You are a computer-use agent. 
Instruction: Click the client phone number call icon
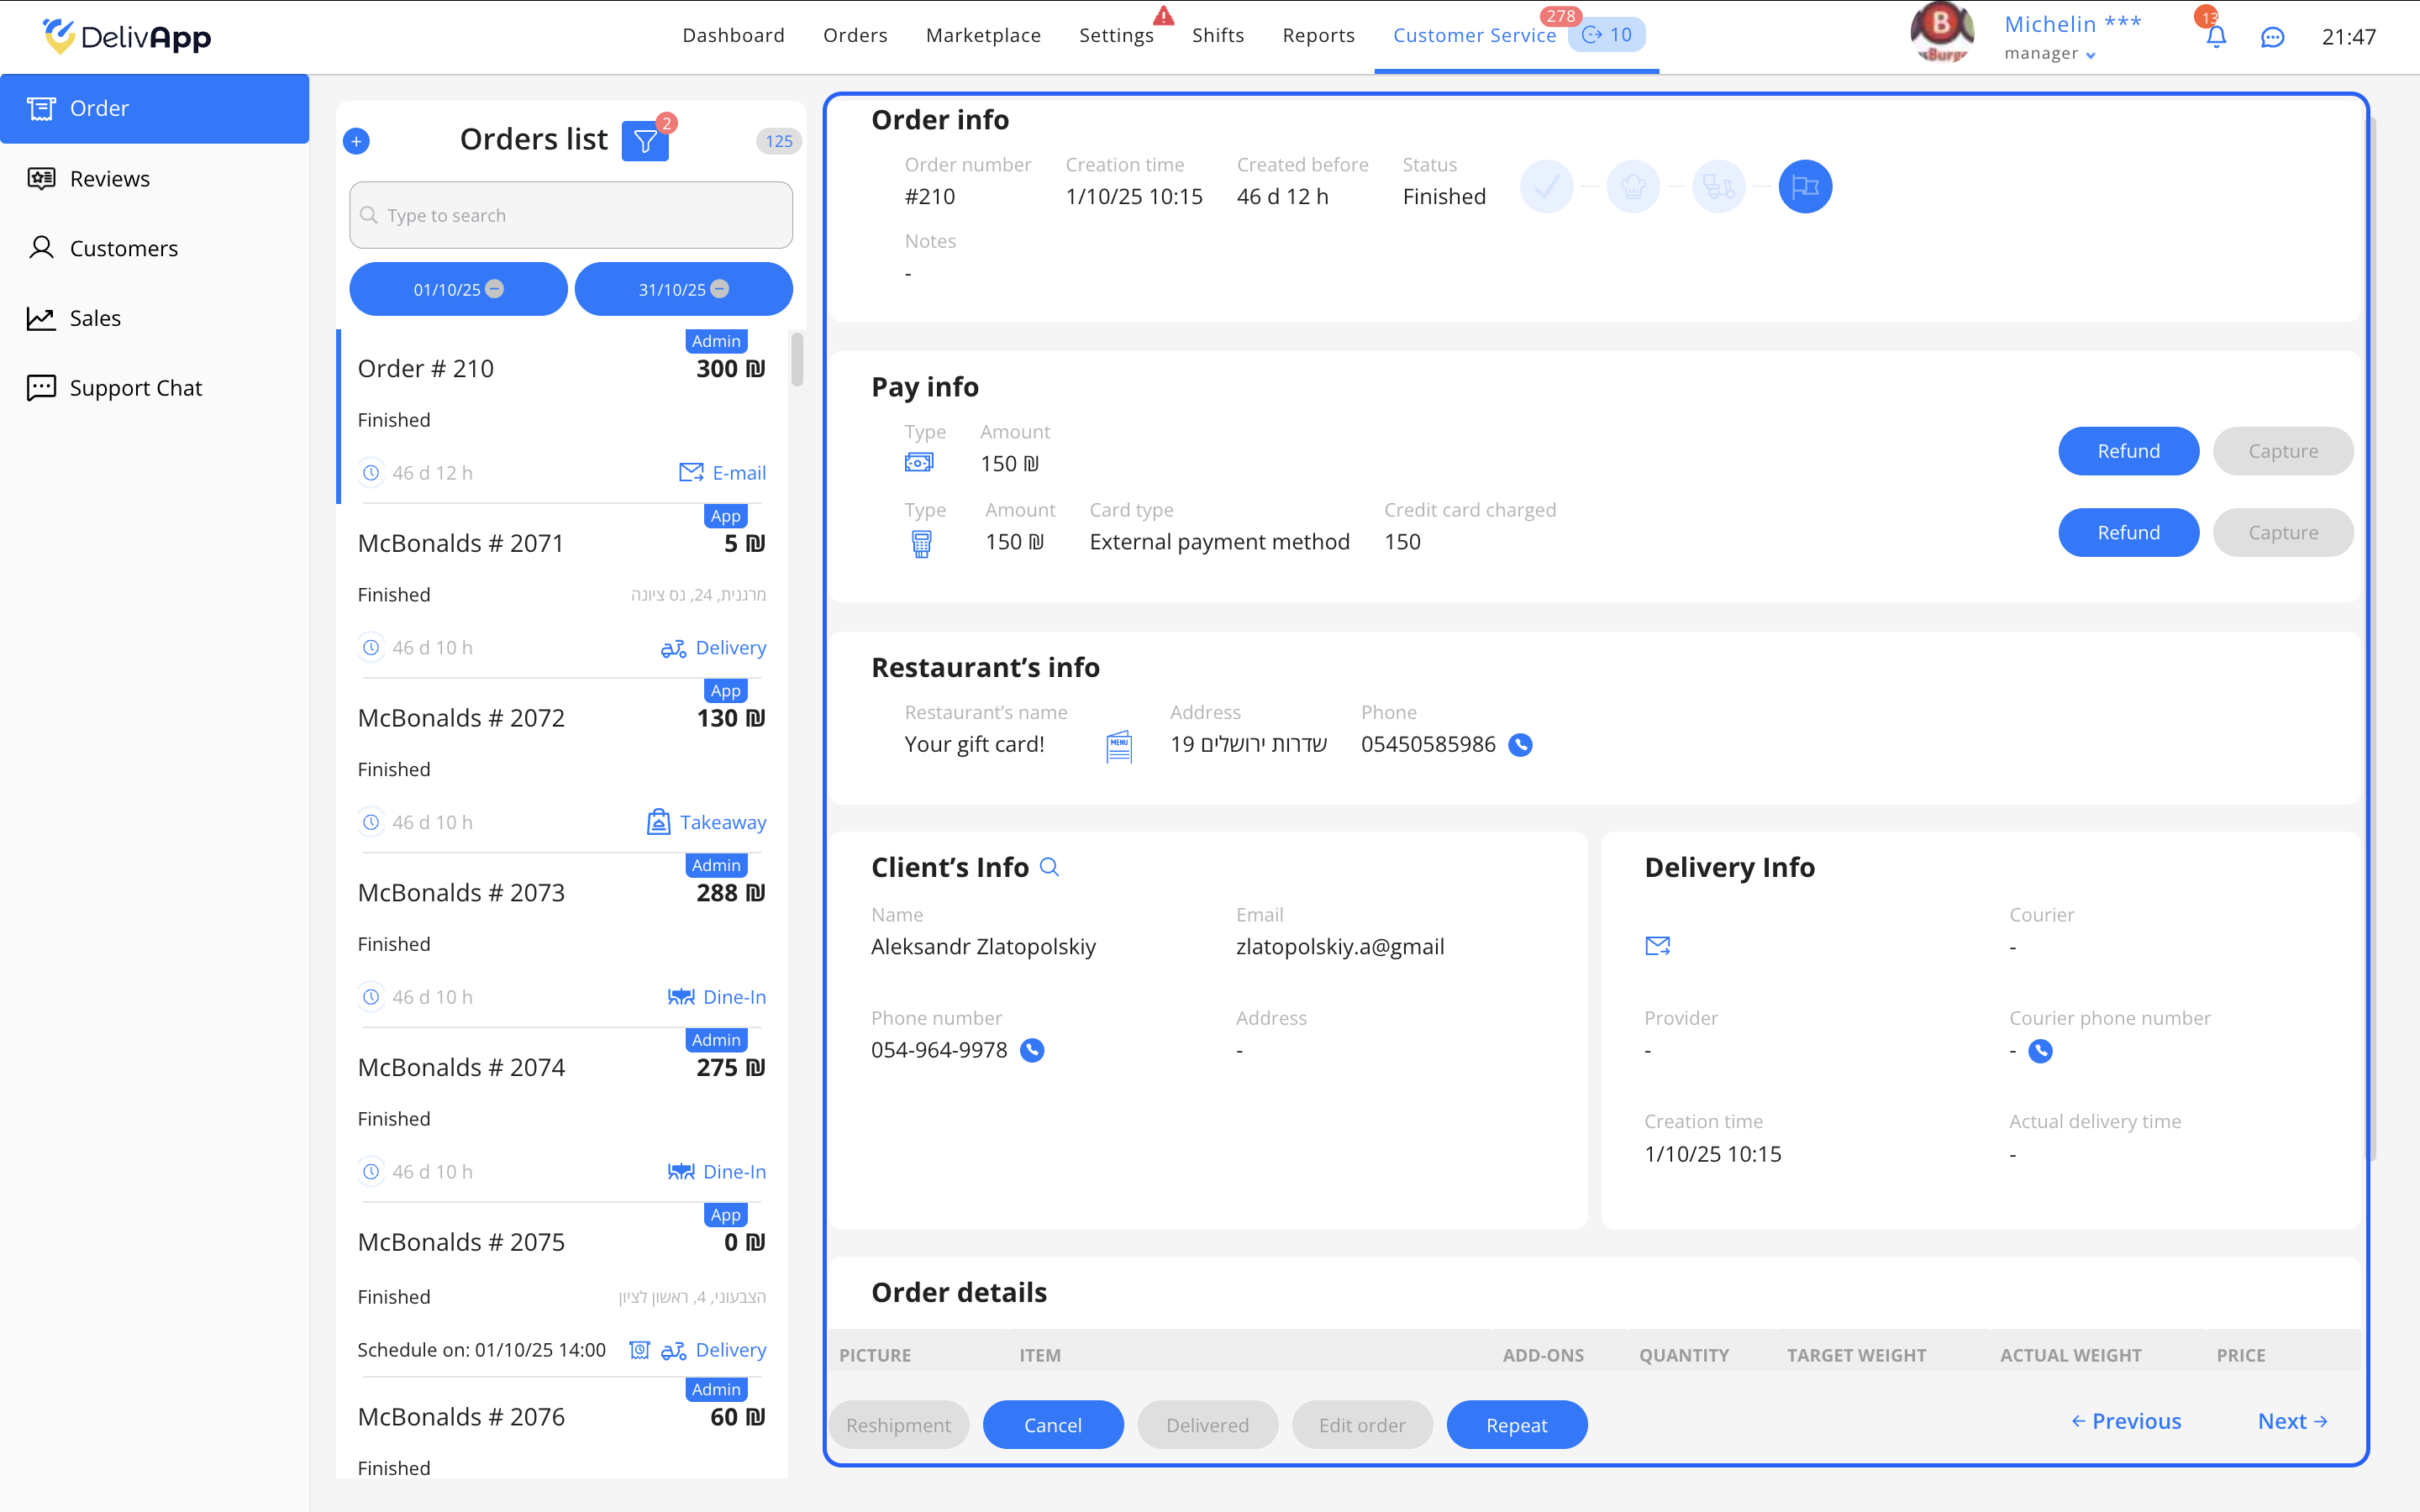pos(1032,1050)
